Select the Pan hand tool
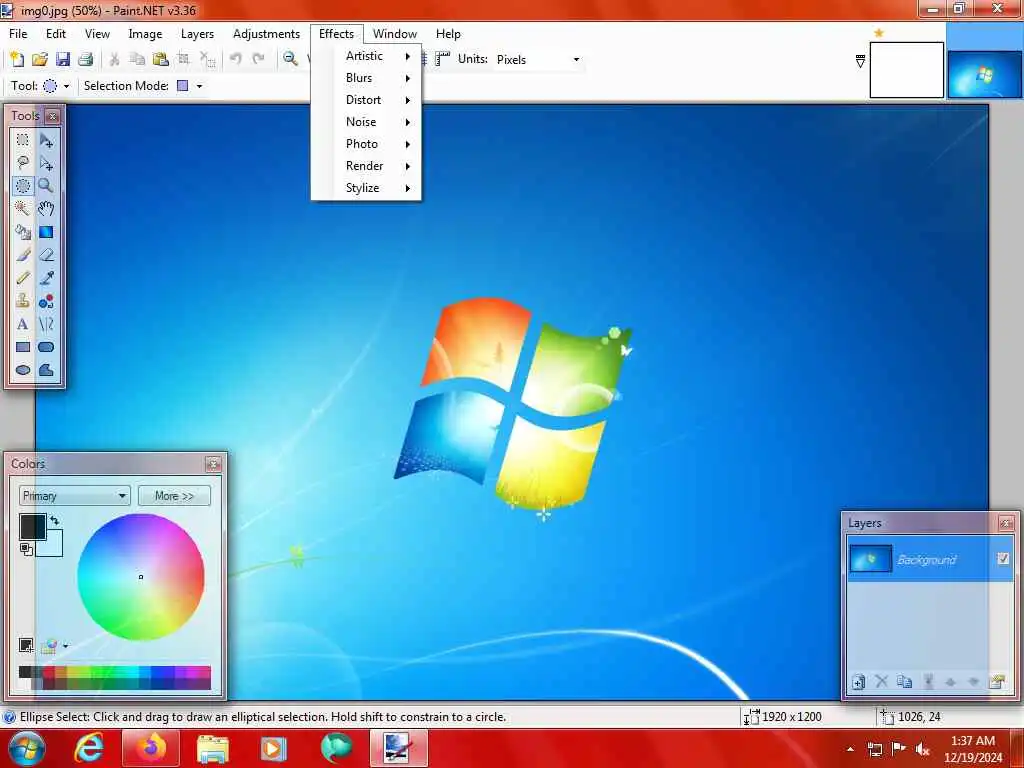The image size is (1024, 768). pyautogui.click(x=46, y=208)
